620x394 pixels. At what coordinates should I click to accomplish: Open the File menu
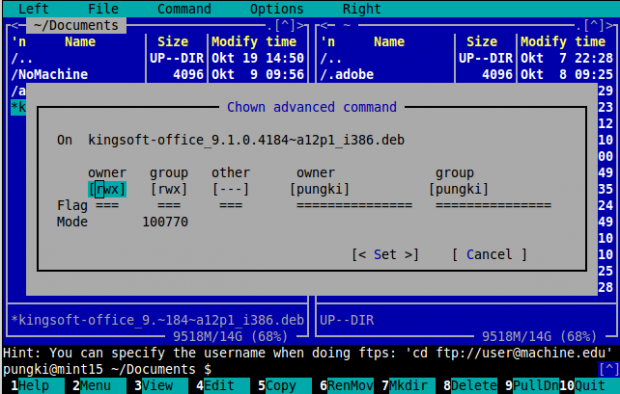tap(103, 9)
